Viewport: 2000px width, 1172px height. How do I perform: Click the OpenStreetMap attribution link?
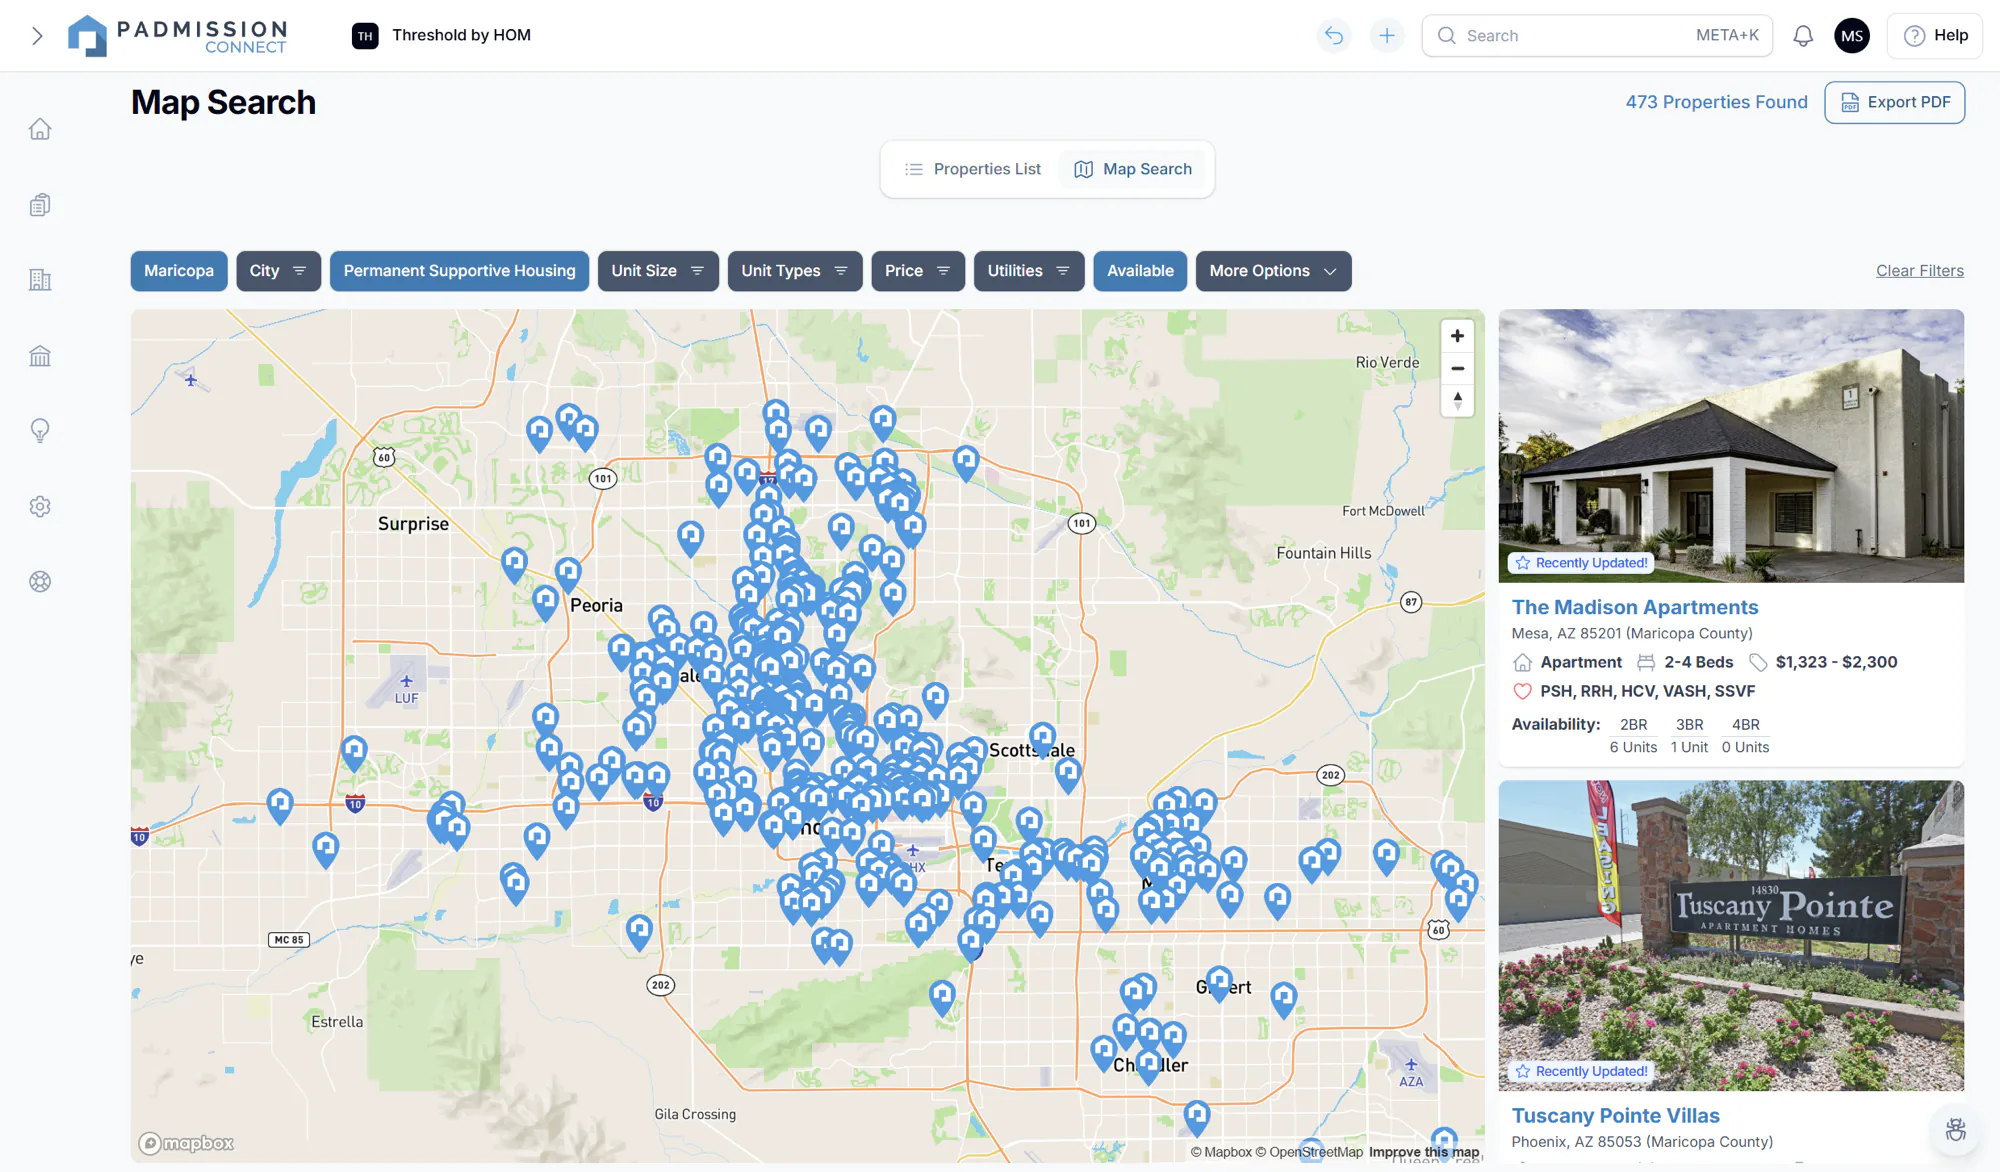point(1309,1152)
